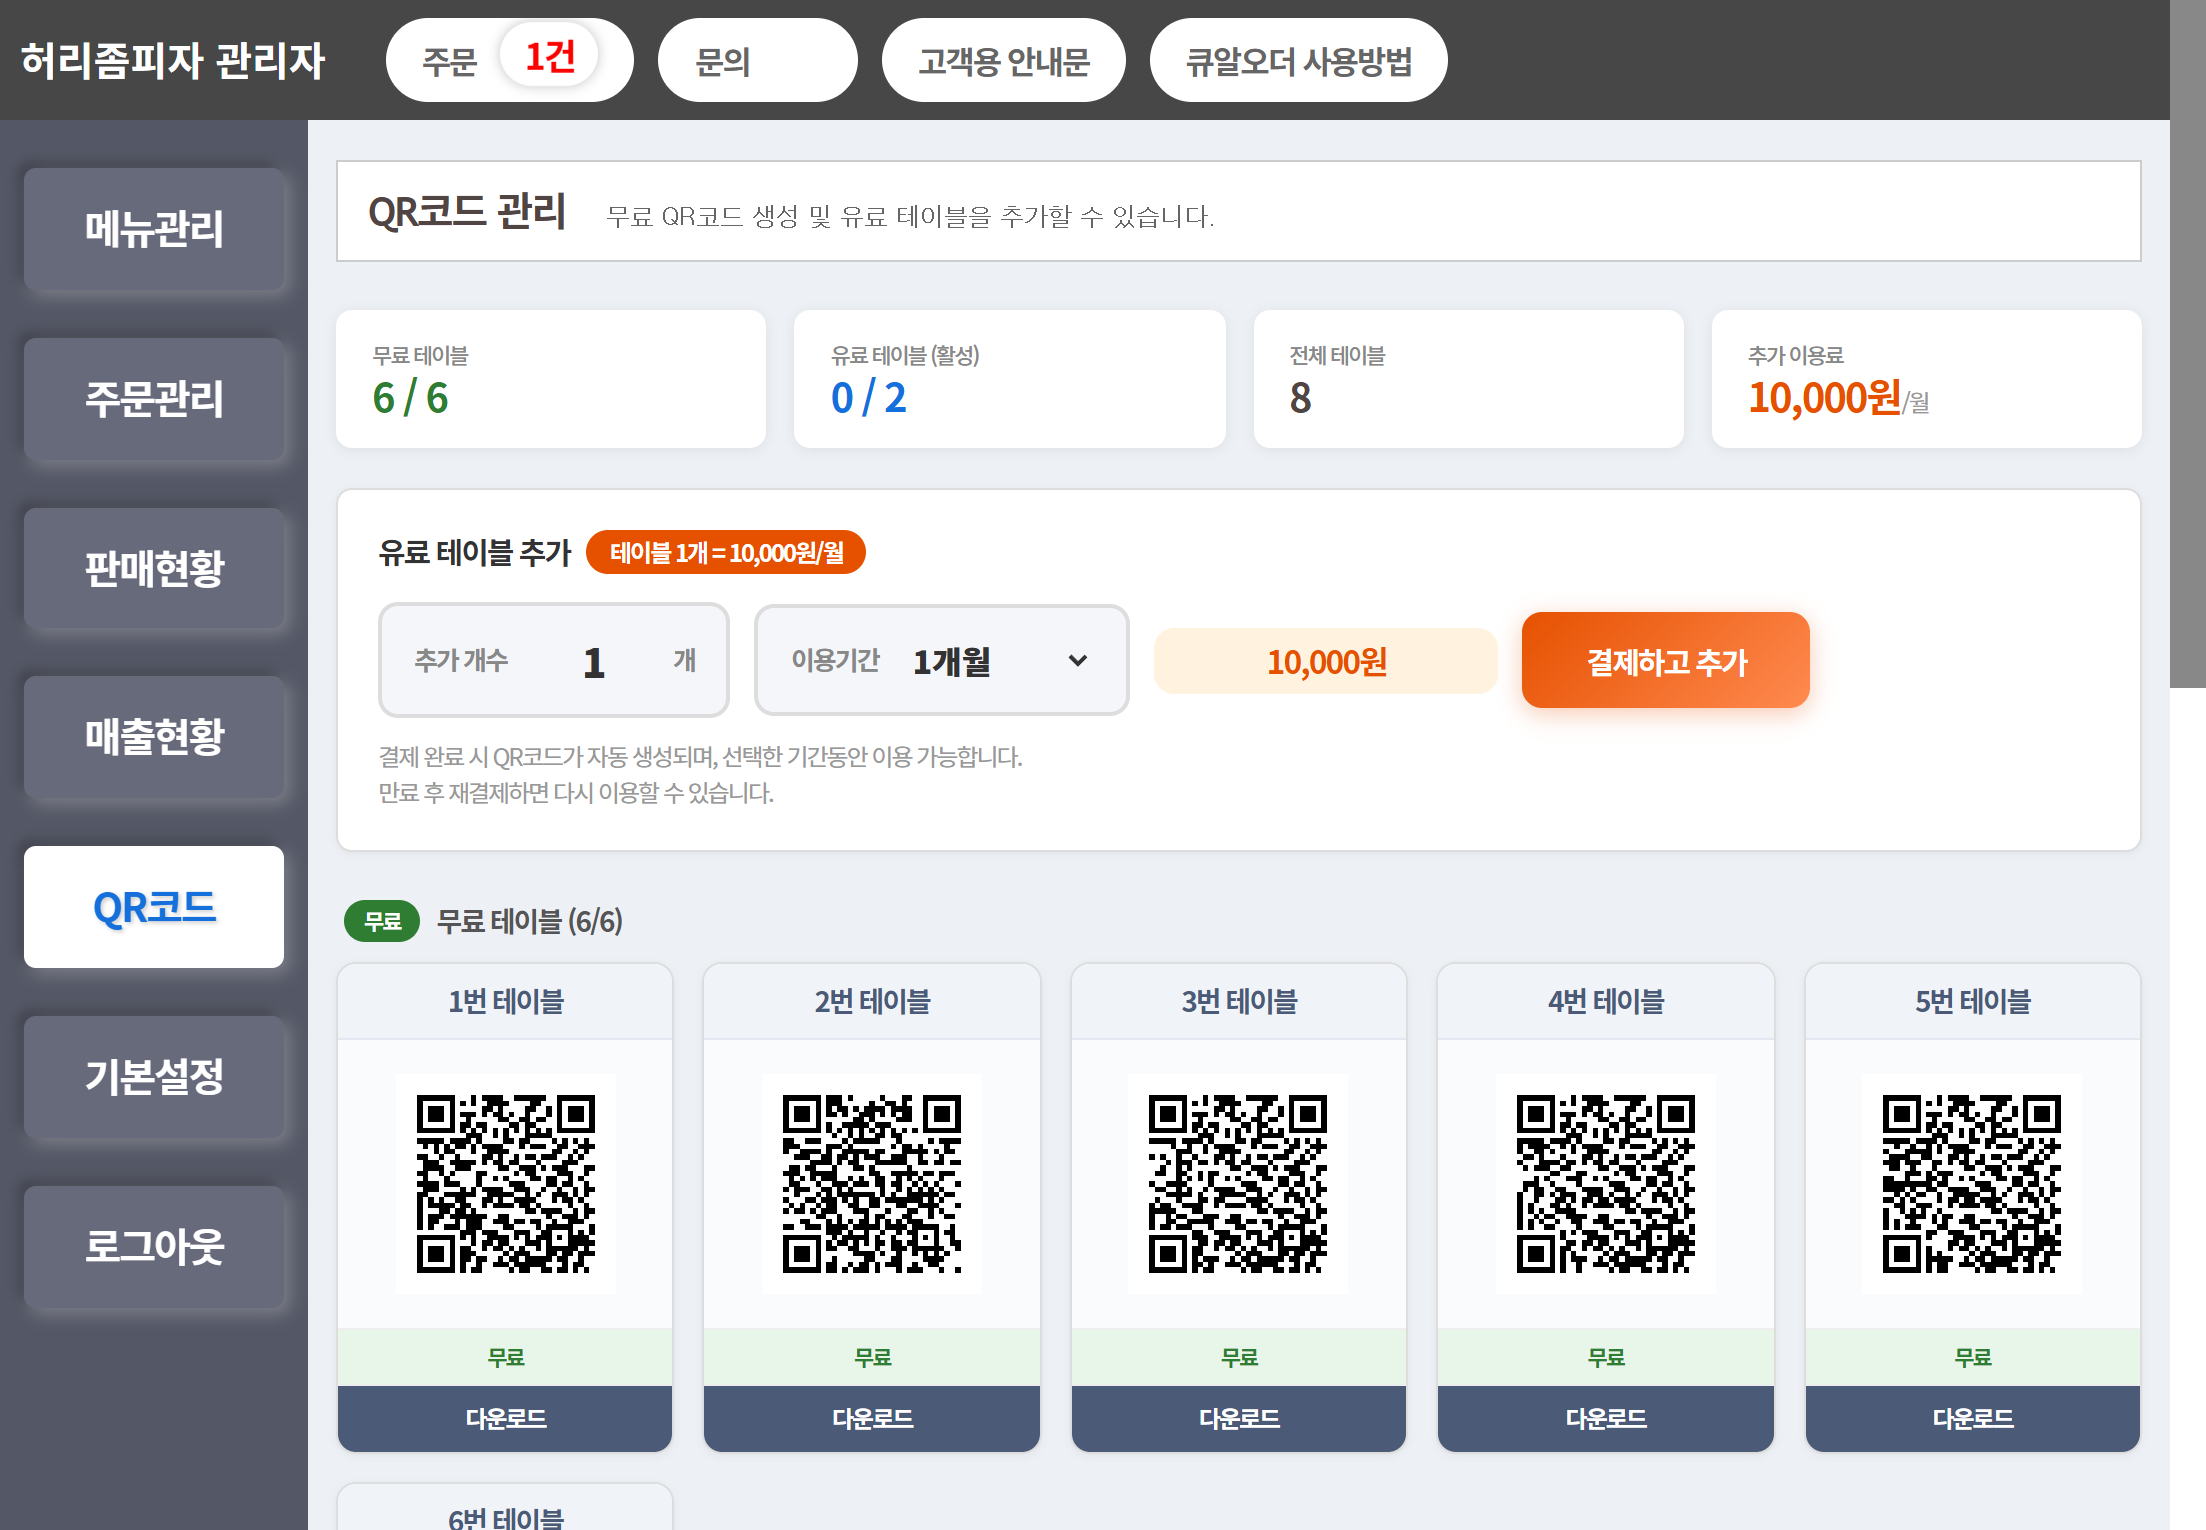
Task: Download QR for 4번 테이블
Action: tap(1606, 1418)
